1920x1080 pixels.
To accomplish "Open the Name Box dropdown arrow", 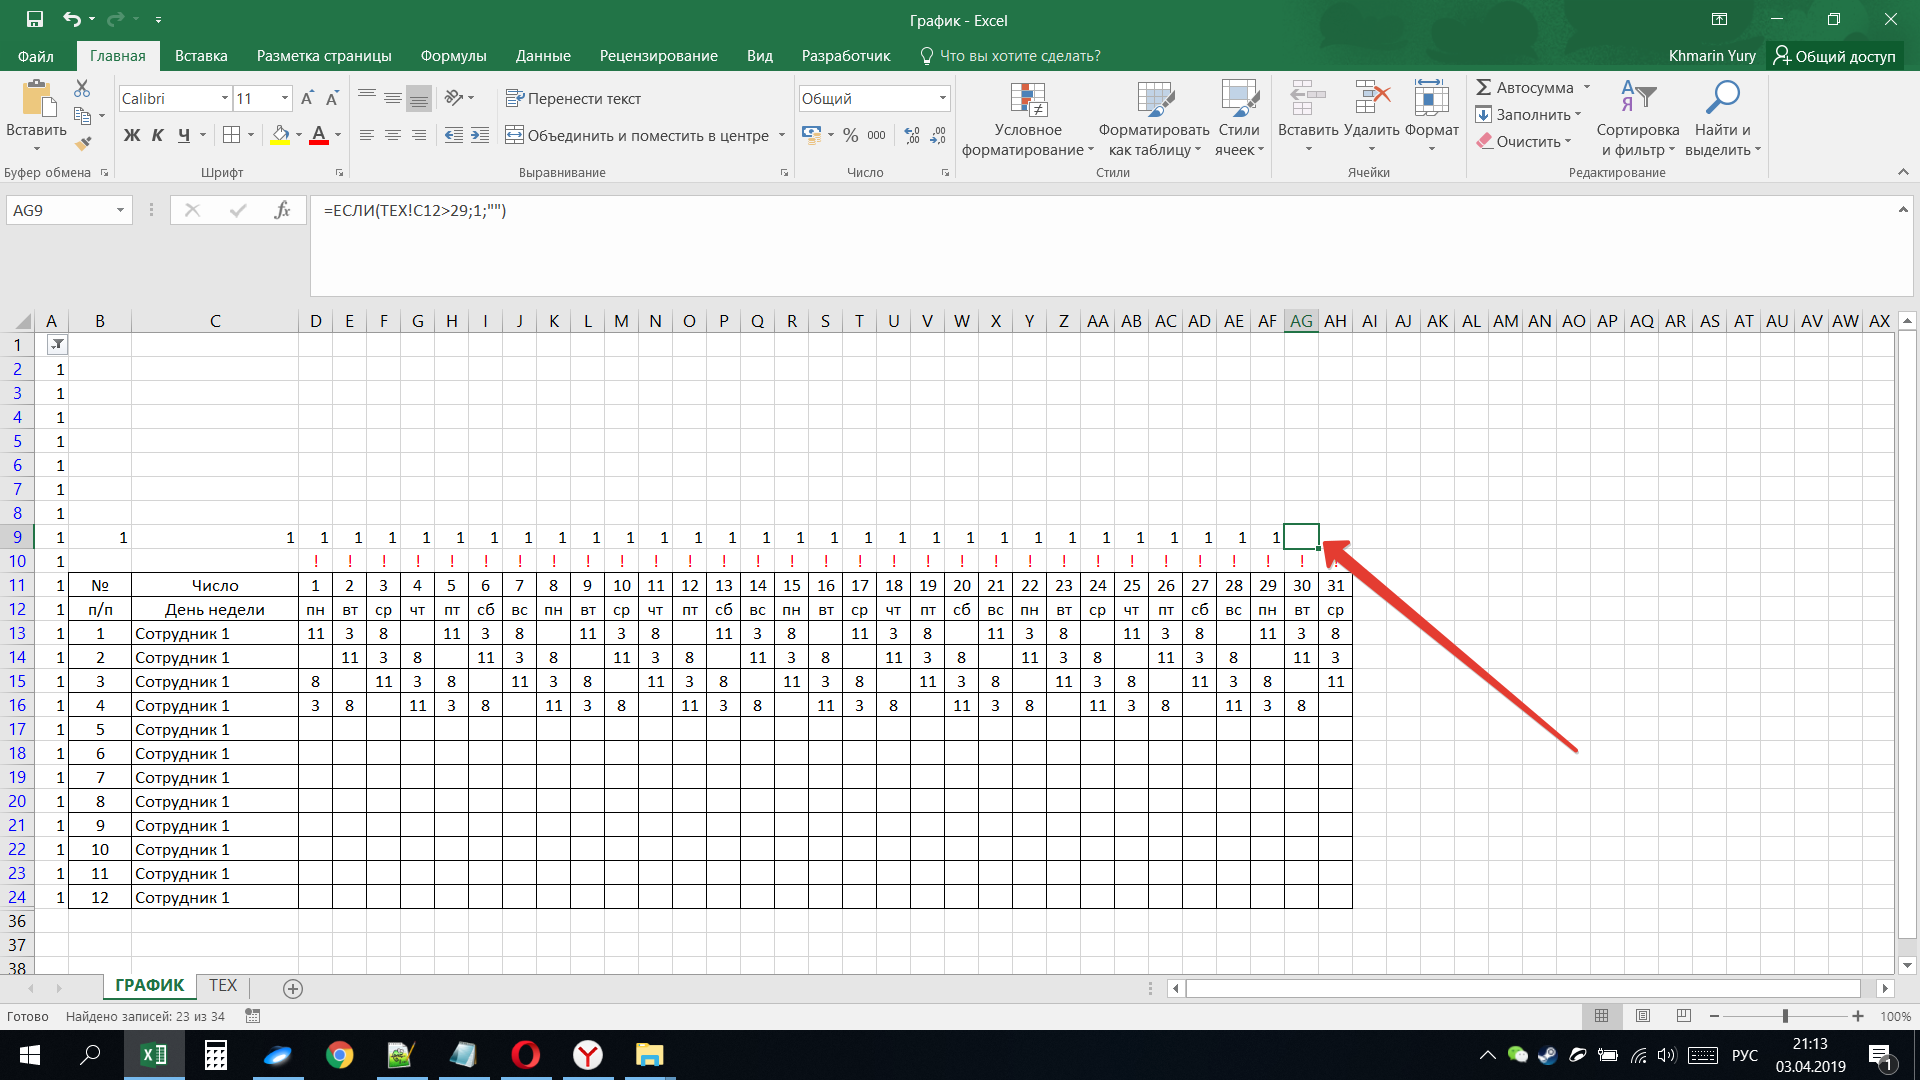I will (120, 210).
